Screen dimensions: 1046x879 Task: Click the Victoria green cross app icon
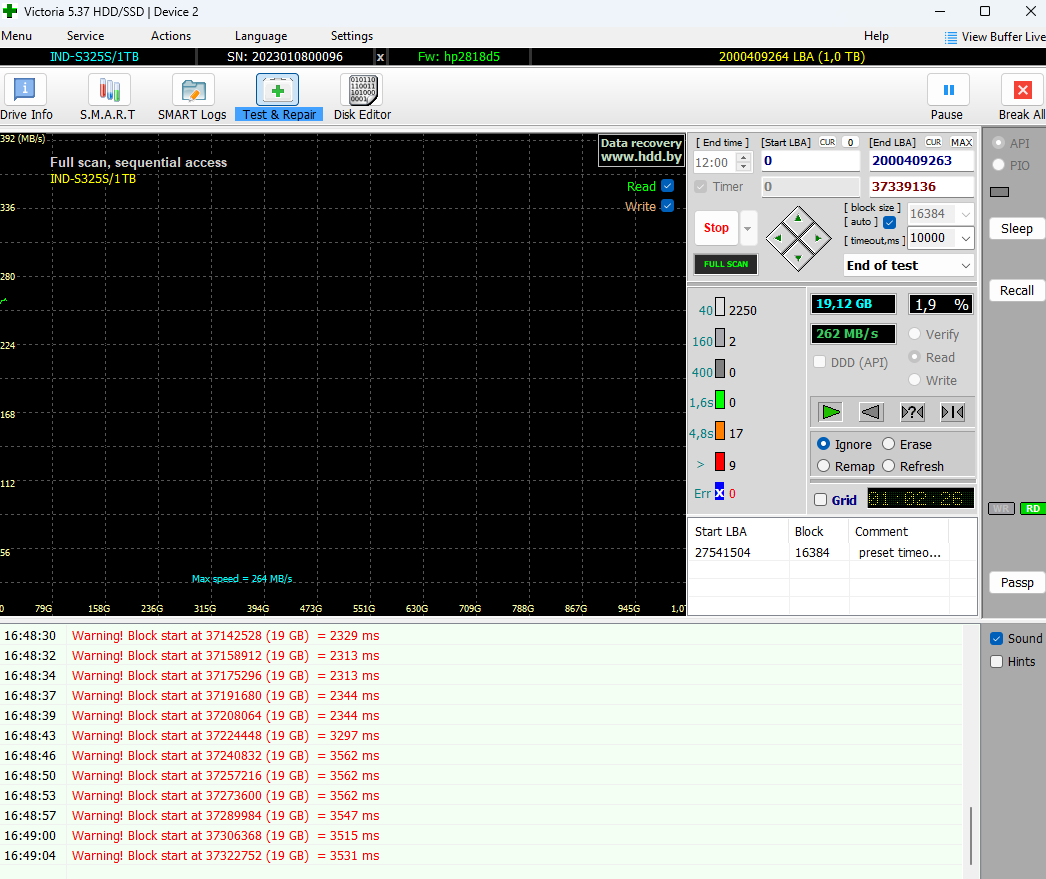pos(10,11)
